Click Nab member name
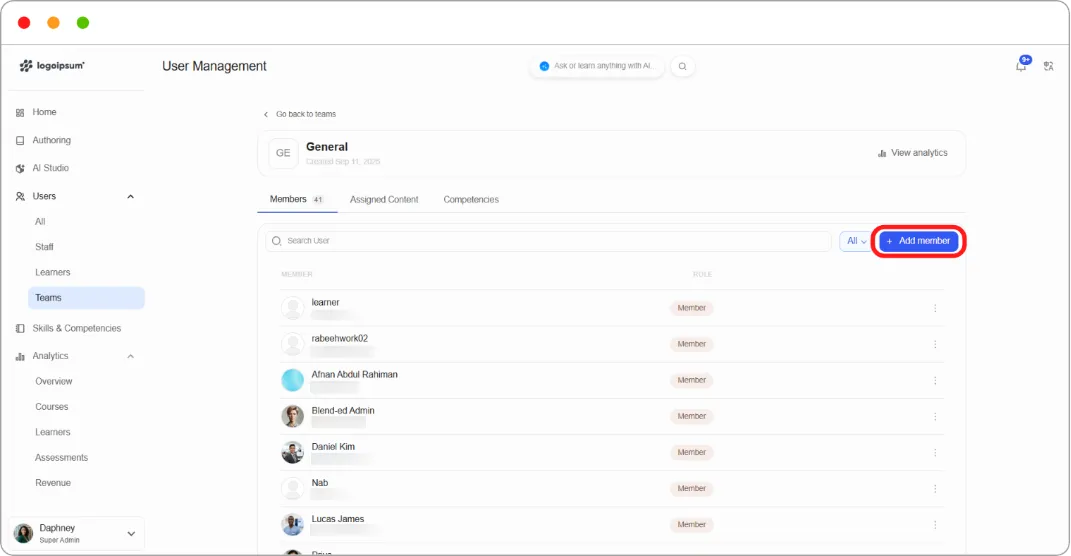 320,483
